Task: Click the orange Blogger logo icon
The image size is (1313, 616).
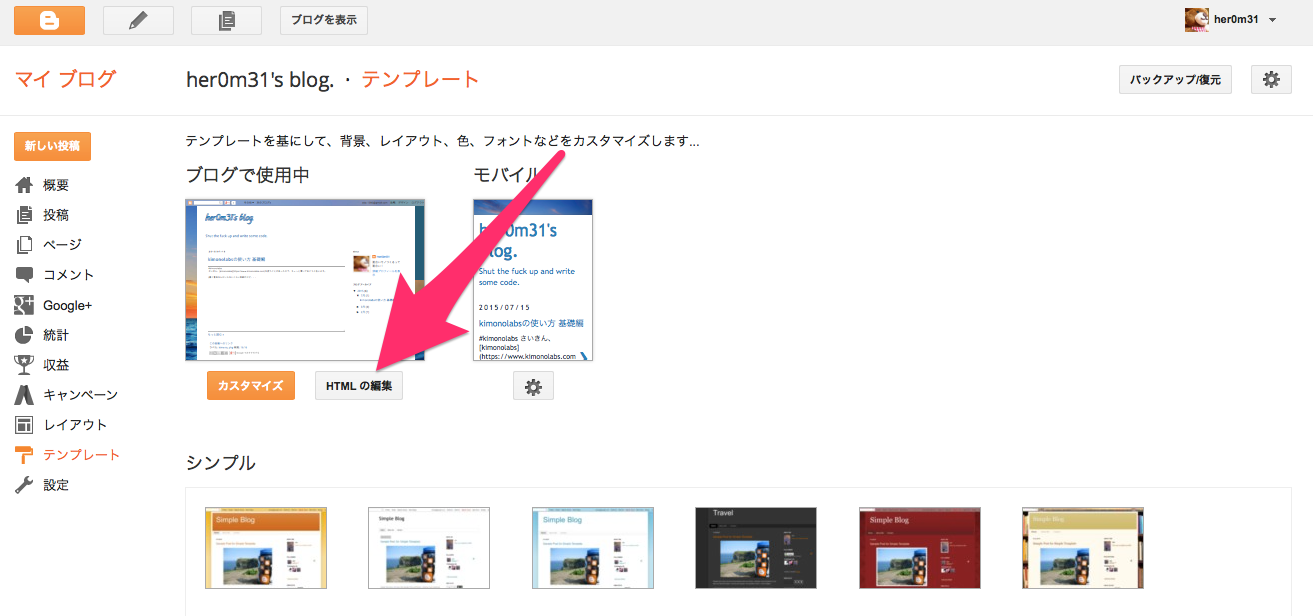Action: [x=49, y=20]
